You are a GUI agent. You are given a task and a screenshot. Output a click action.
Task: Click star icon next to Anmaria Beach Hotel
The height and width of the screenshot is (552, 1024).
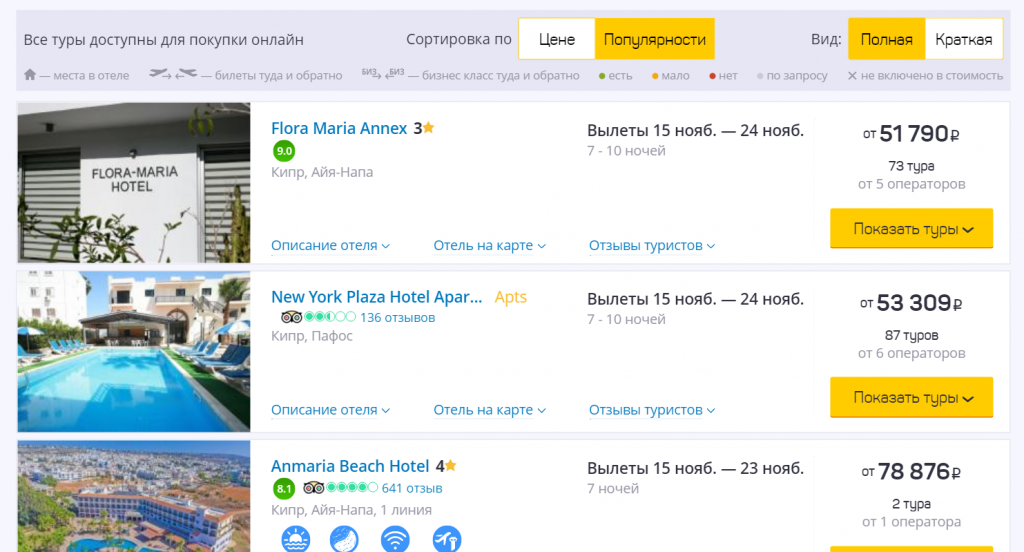click(451, 465)
